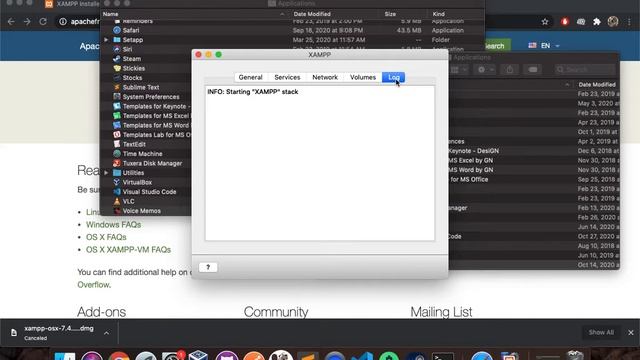This screenshot has height=360, width=640.
Task: Select the VirtualBox icon in Finder
Action: click(x=117, y=182)
